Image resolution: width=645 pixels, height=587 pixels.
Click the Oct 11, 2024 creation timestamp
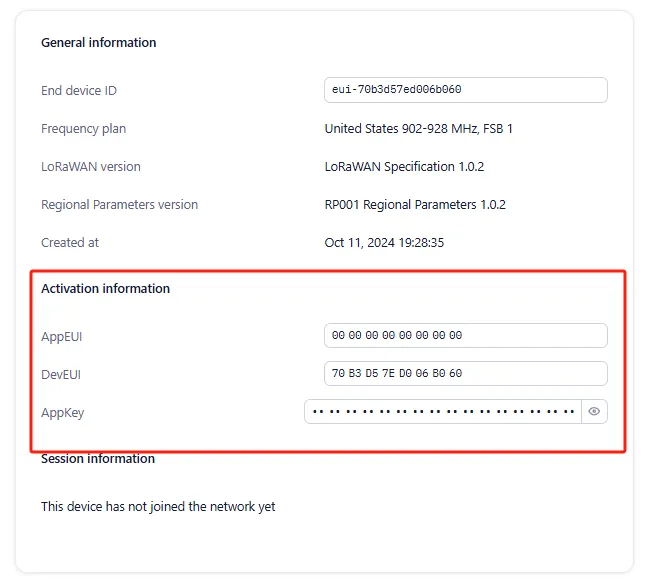385,243
